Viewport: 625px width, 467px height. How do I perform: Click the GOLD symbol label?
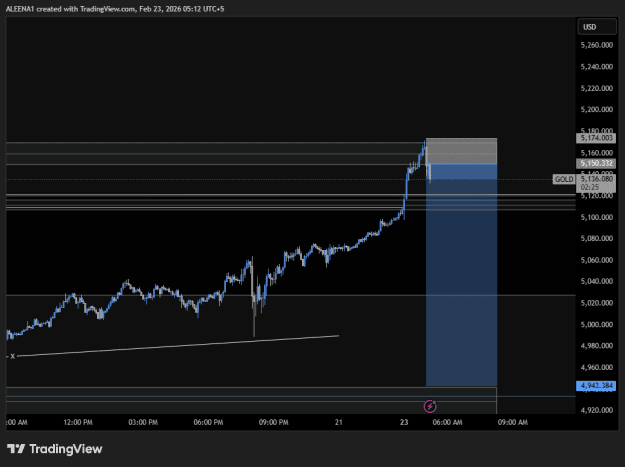click(x=564, y=179)
